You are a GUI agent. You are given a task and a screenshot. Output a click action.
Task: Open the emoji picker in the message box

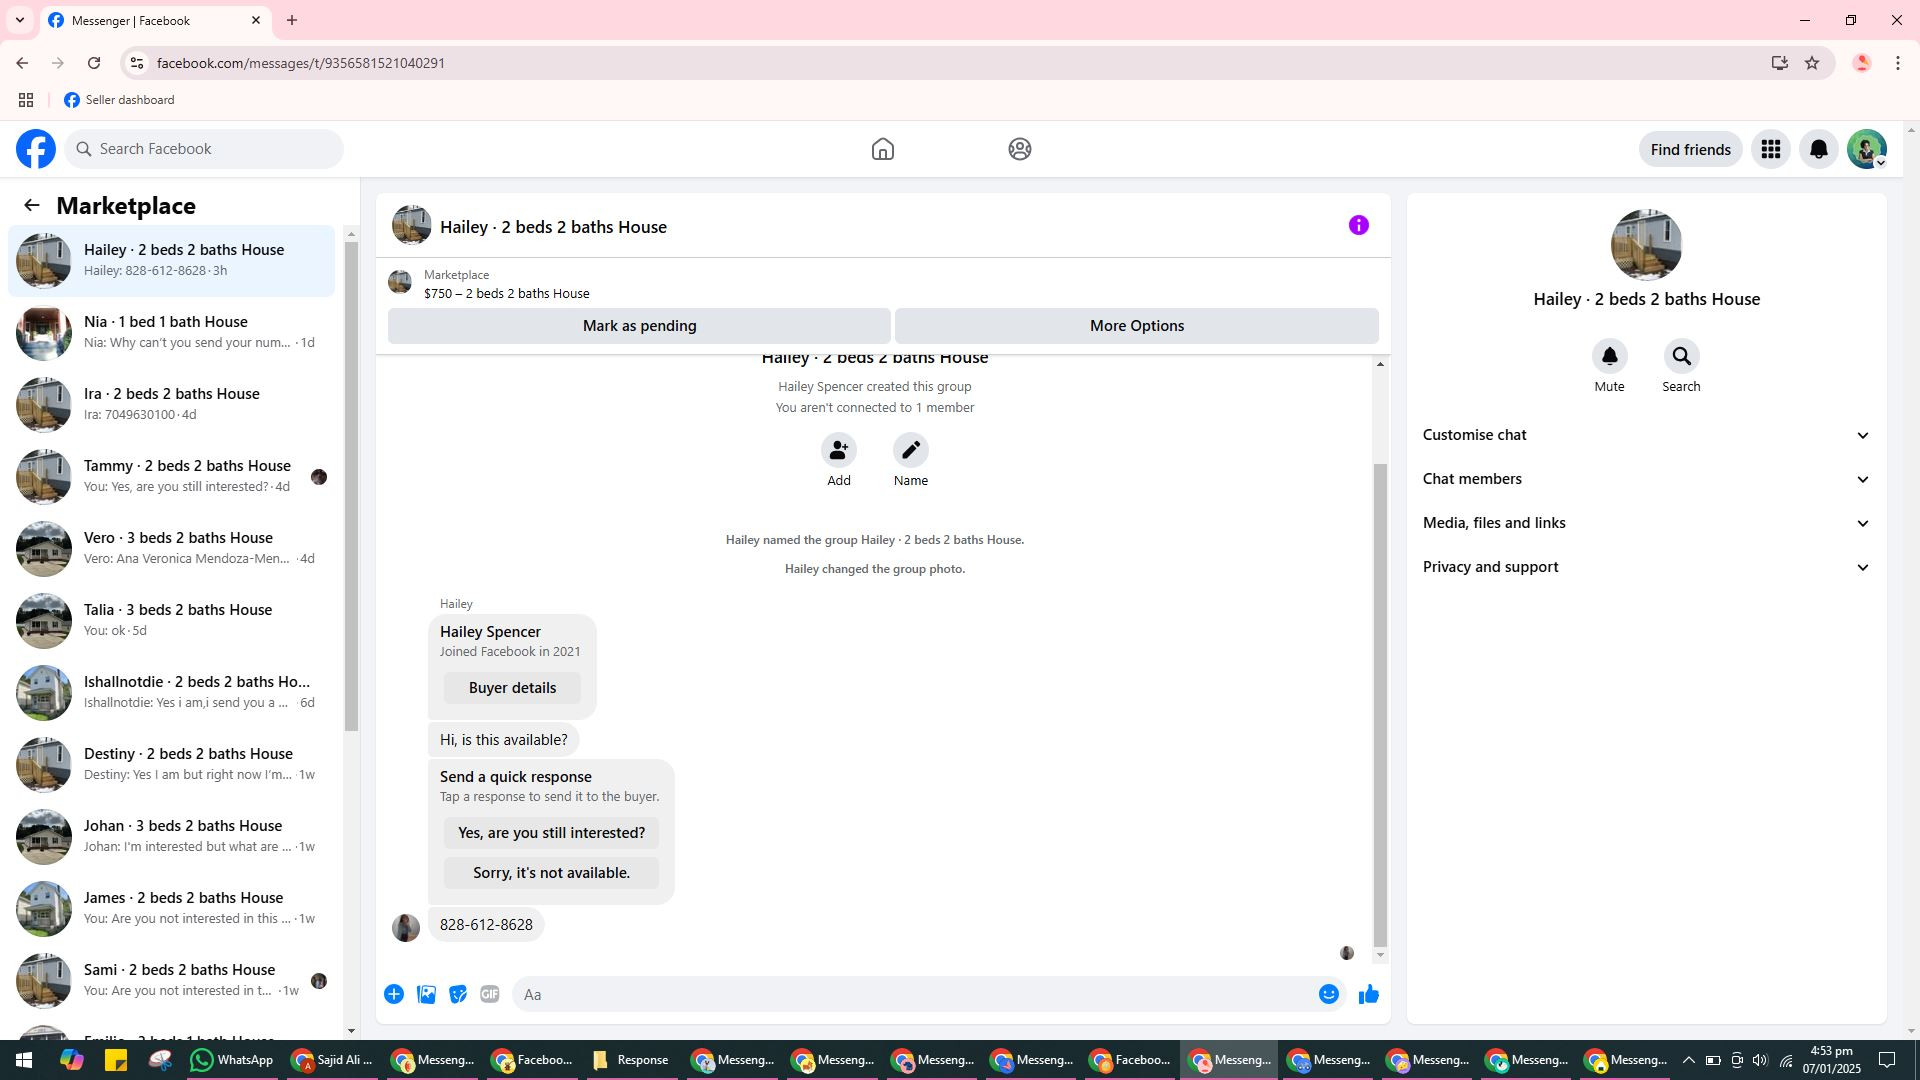point(1328,994)
